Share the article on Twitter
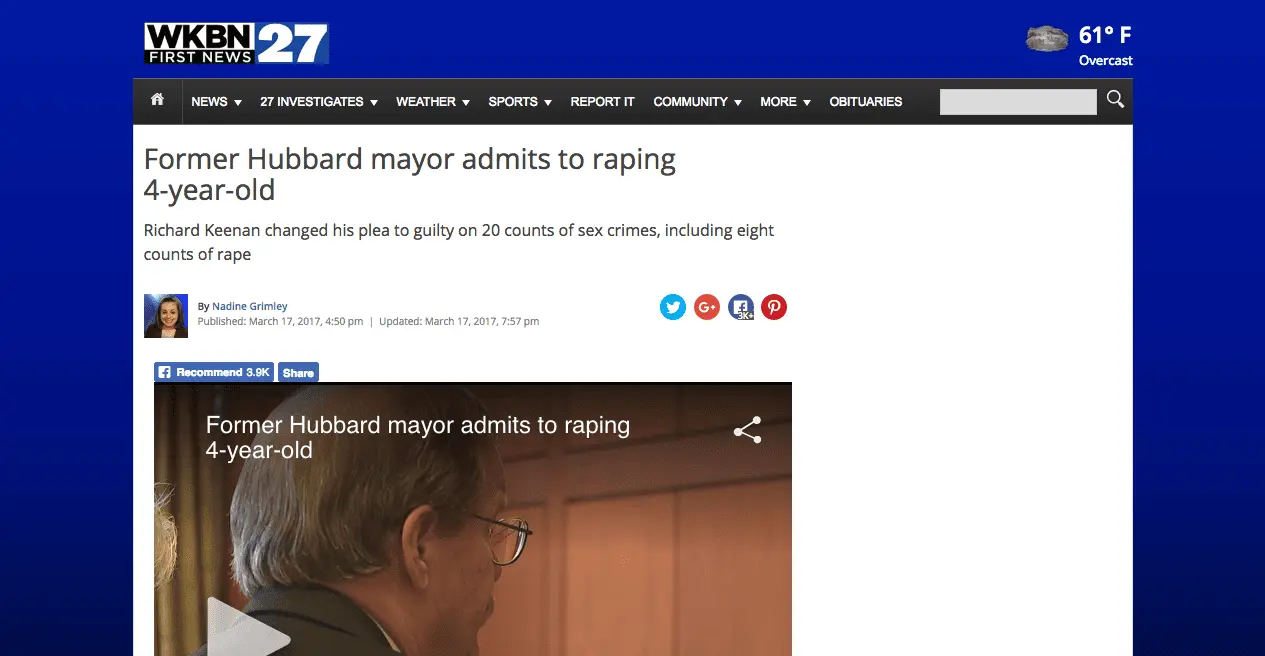The image size is (1265, 656). [x=673, y=307]
